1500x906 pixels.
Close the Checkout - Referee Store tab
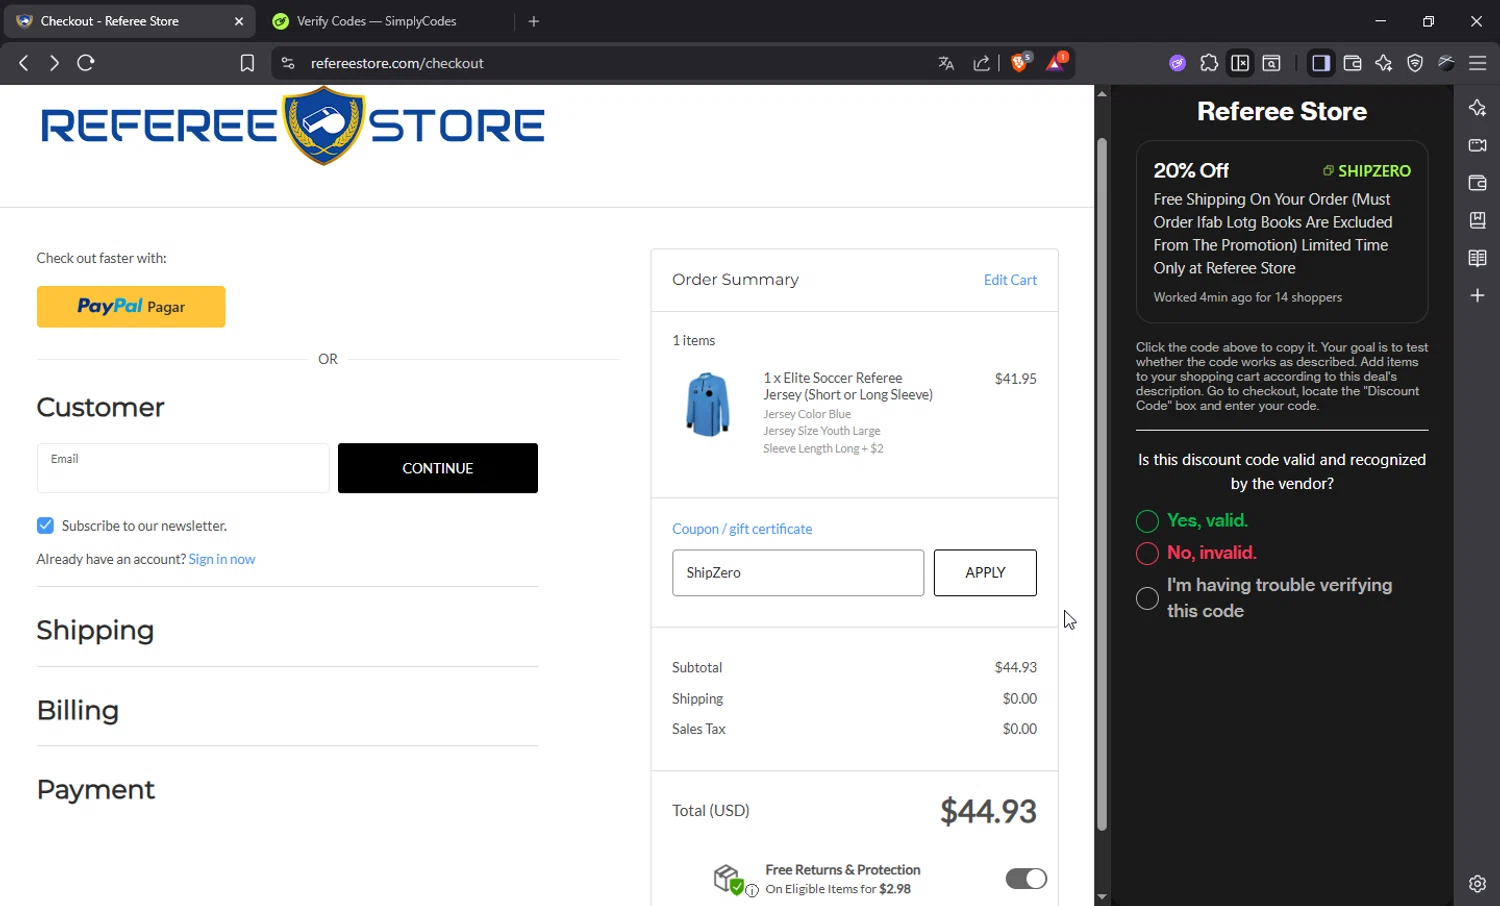pos(238,21)
